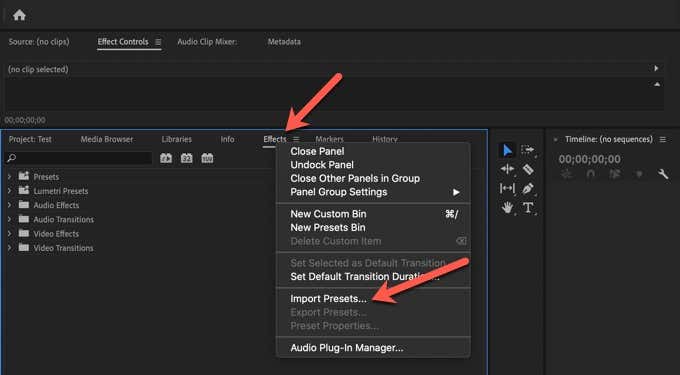680x375 pixels.
Task: Click the Effect Controls collapse triangle
Action: click(657, 84)
